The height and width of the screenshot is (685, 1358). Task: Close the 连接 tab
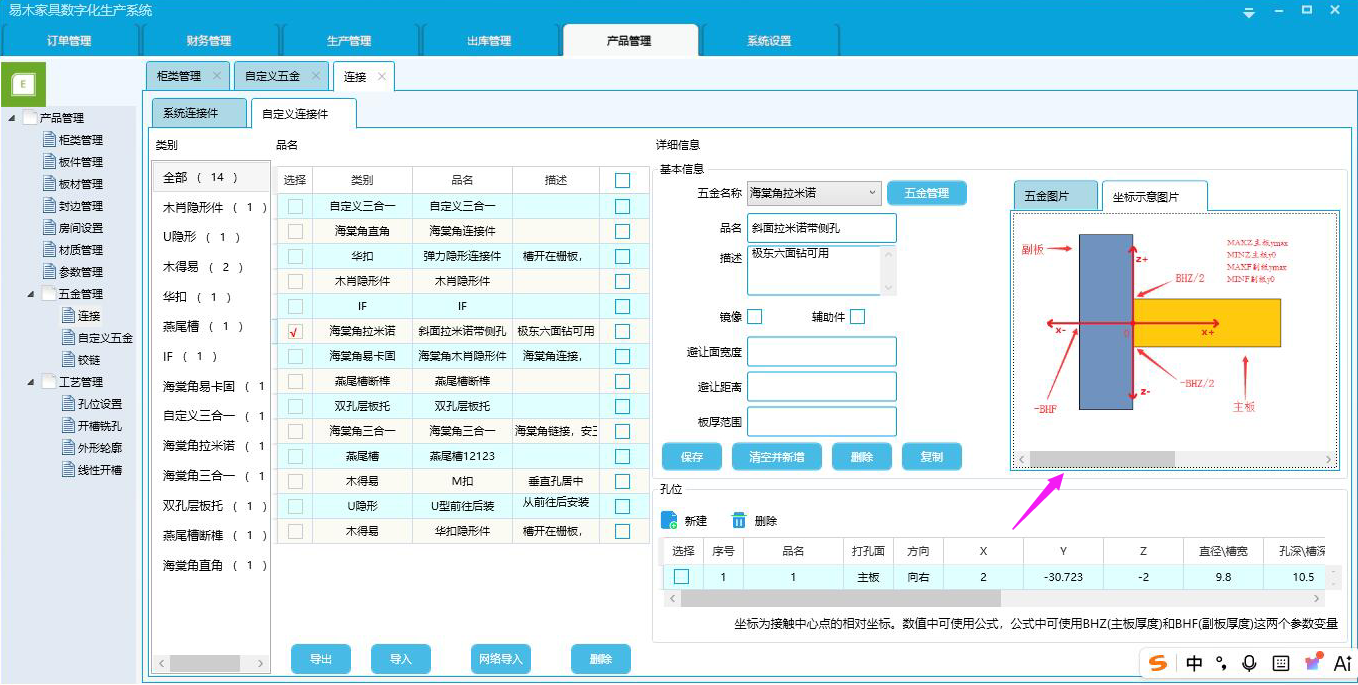tap(381, 77)
